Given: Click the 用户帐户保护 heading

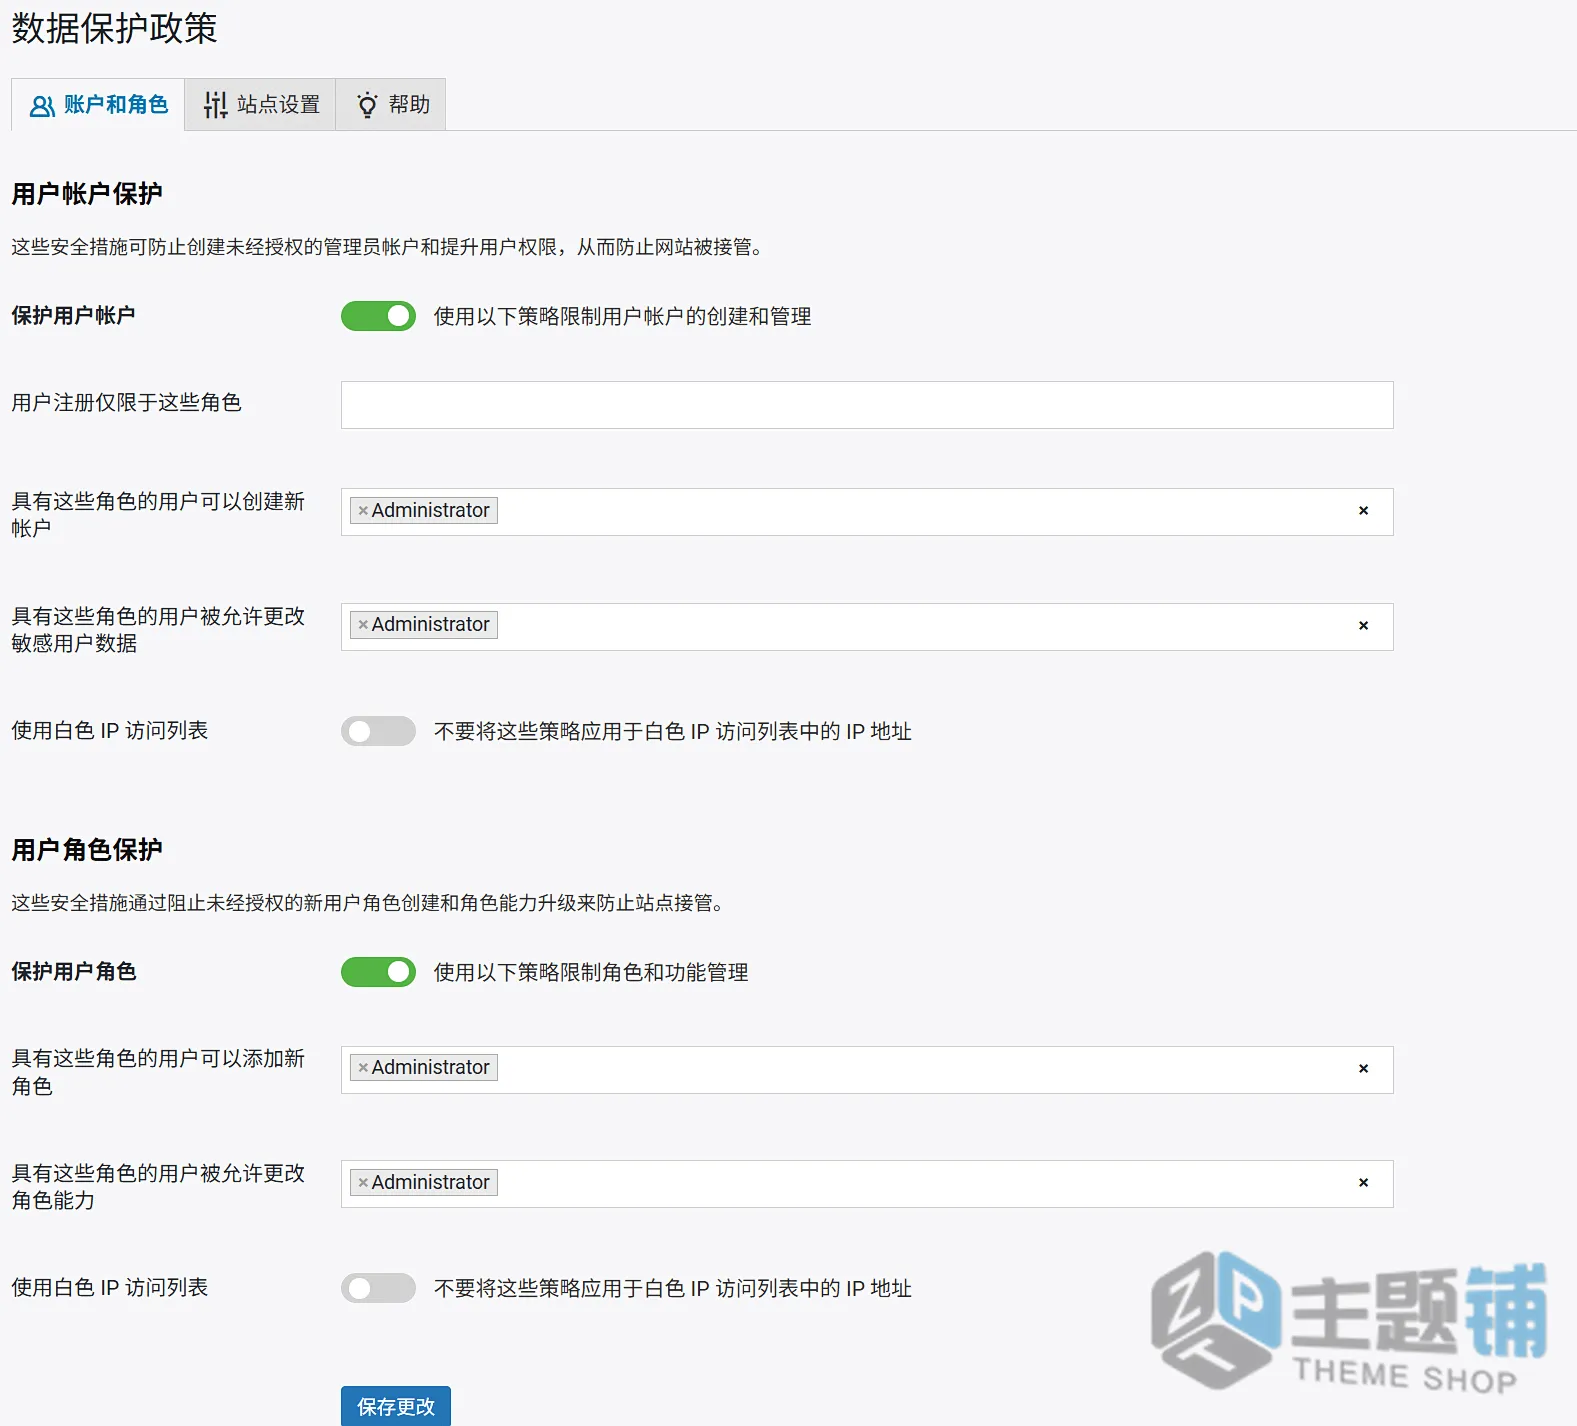Looking at the screenshot, I should click(x=87, y=194).
